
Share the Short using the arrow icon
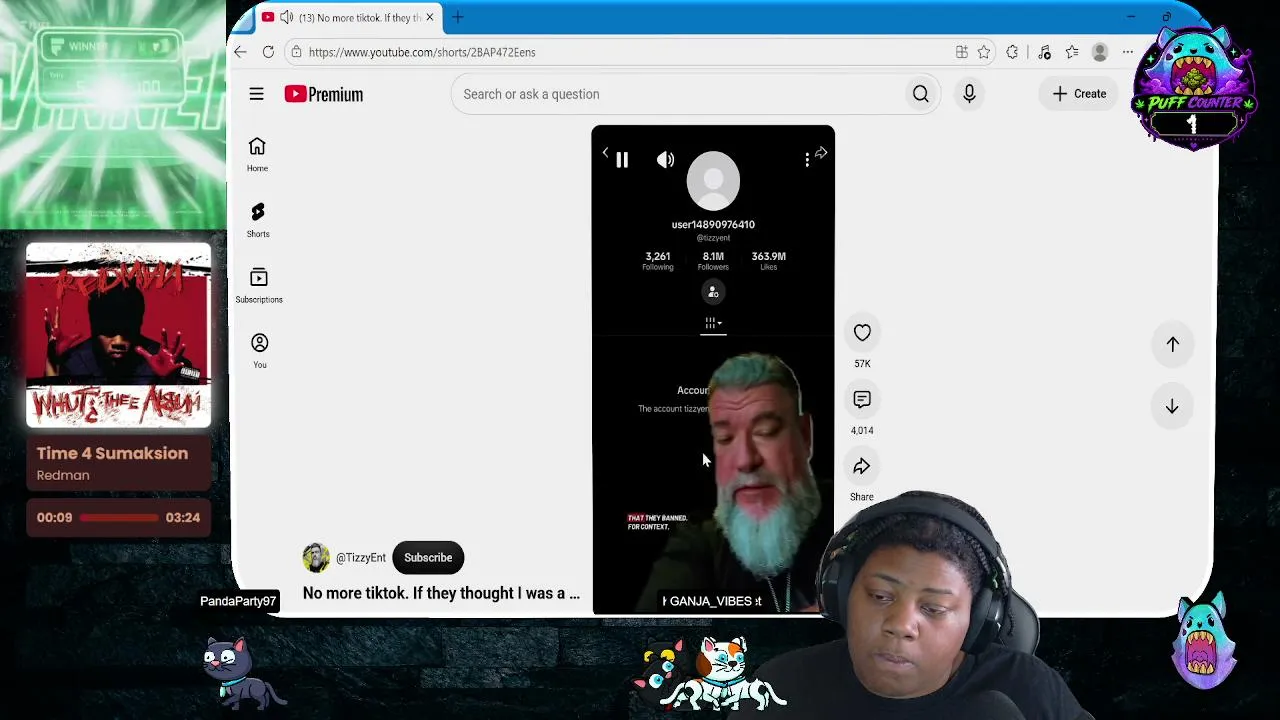coord(861,467)
